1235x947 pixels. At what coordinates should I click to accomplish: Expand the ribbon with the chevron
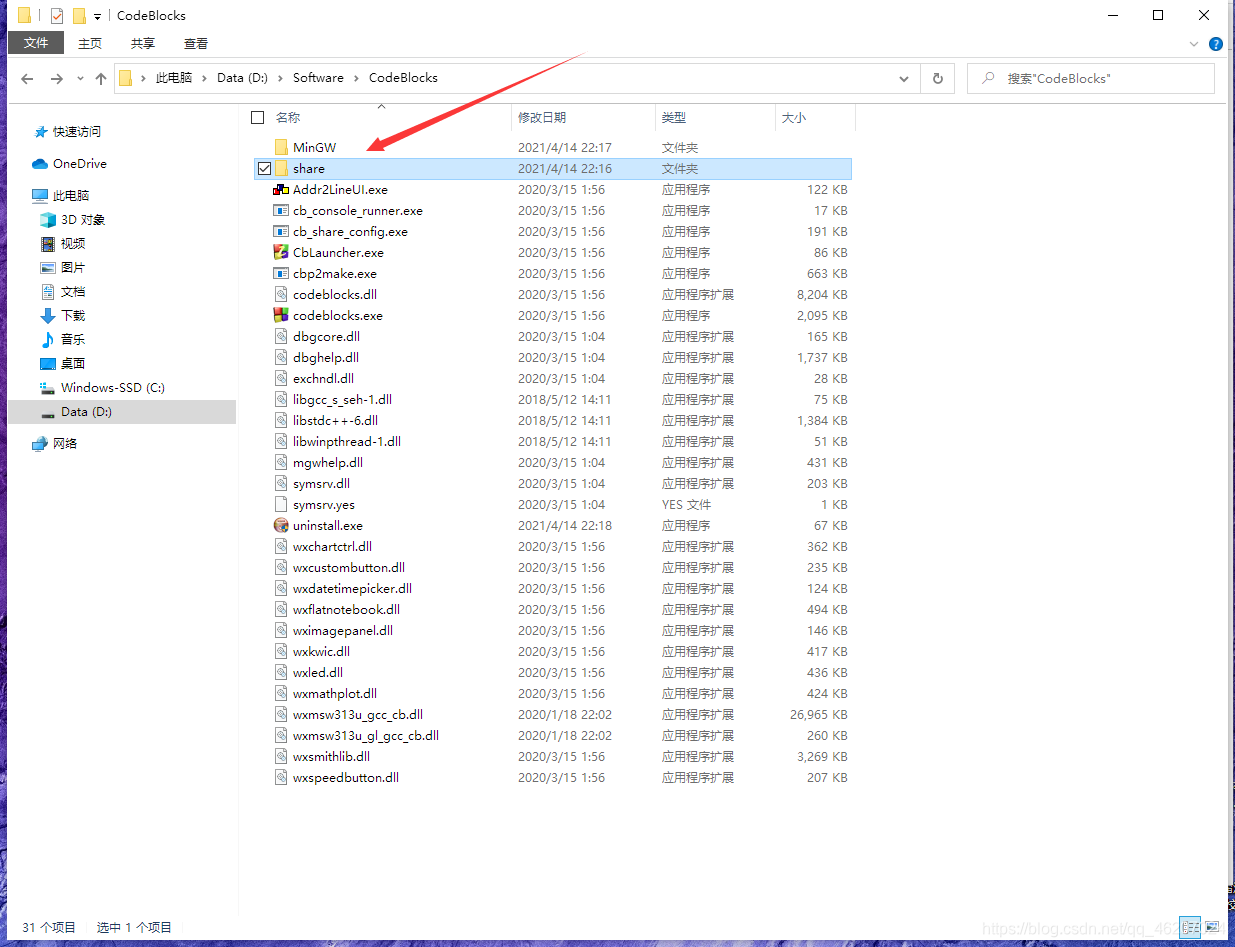pos(1194,44)
